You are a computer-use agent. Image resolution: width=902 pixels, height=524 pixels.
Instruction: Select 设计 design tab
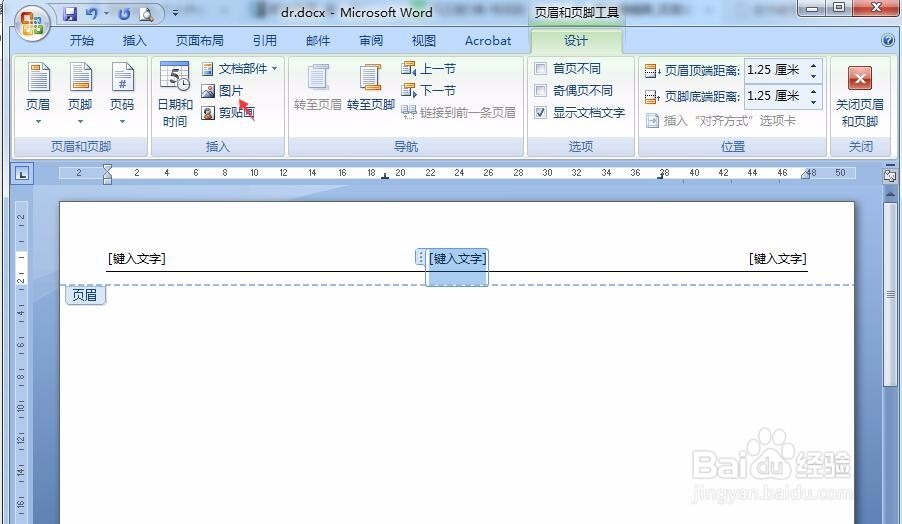(x=576, y=40)
